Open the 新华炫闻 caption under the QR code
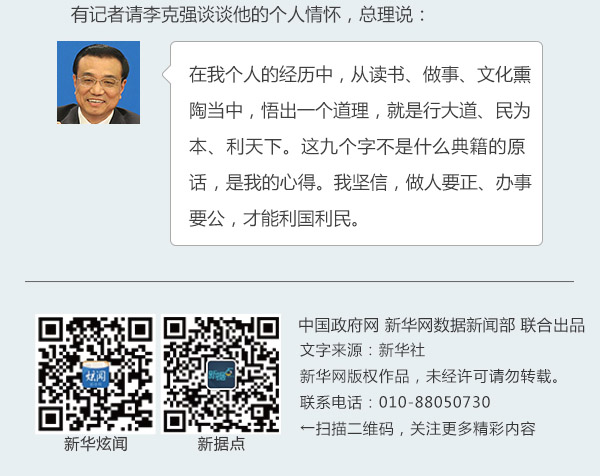Screen dimensions: 600x476 pyautogui.click(x=96, y=444)
